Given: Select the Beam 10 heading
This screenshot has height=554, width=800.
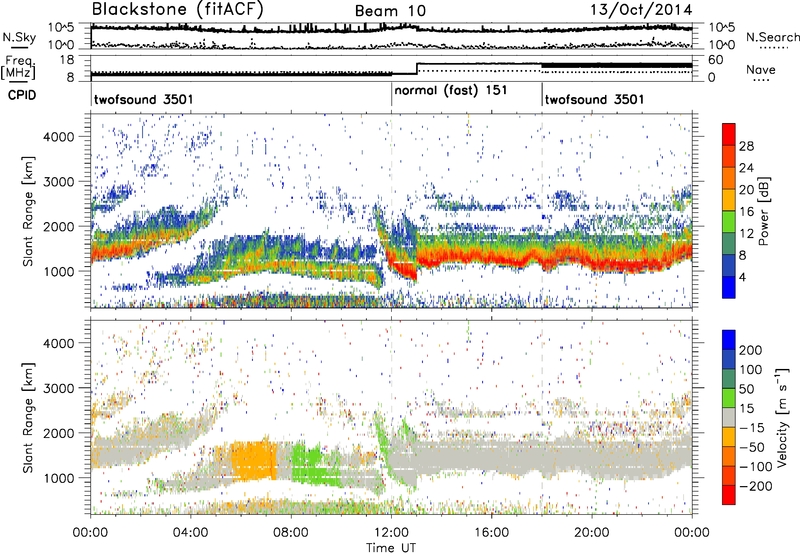Looking at the screenshot, I should pos(390,11).
